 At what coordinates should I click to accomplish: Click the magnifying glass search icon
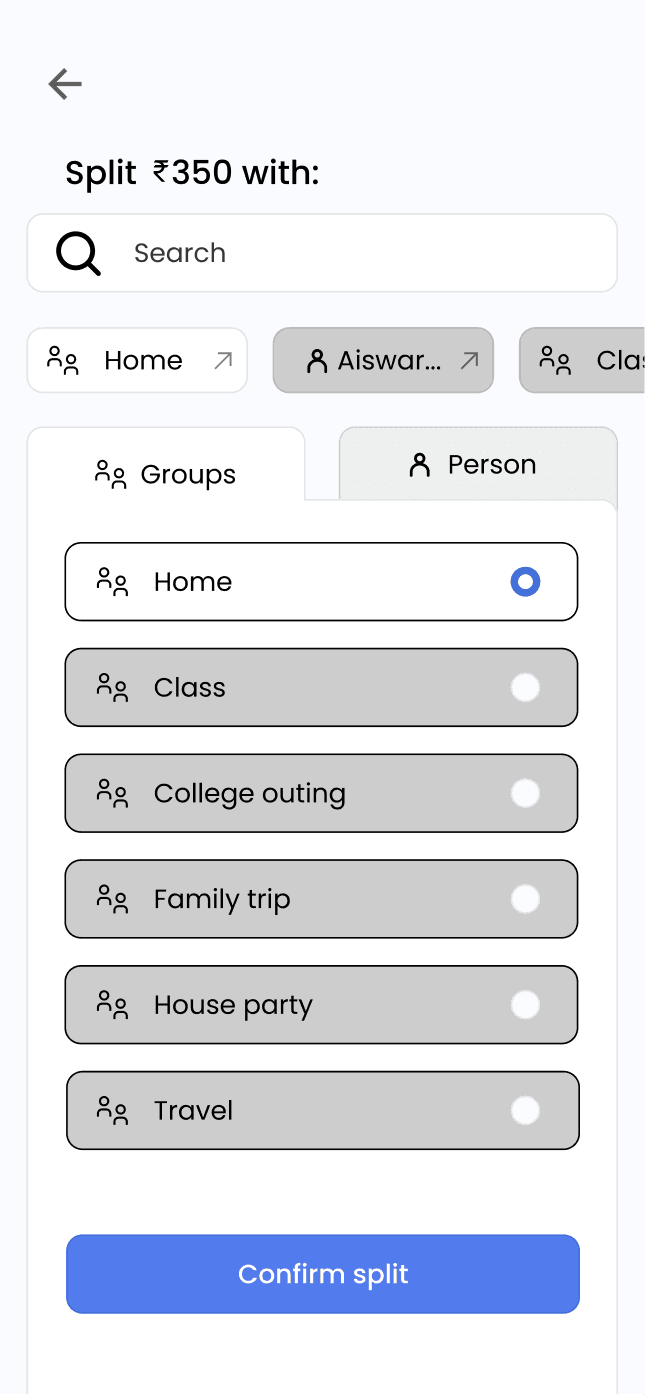coord(78,253)
